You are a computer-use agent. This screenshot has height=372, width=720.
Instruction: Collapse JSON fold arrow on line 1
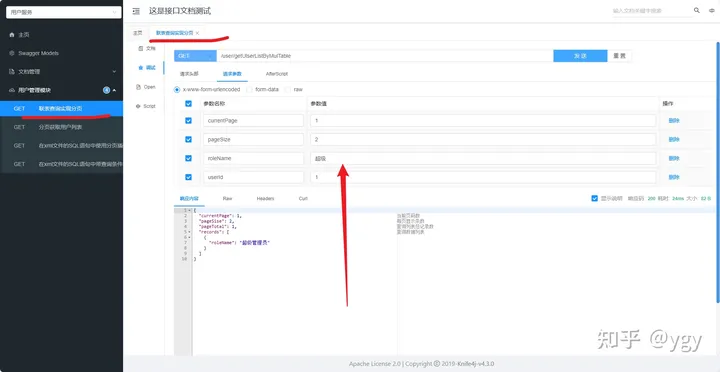[190, 210]
